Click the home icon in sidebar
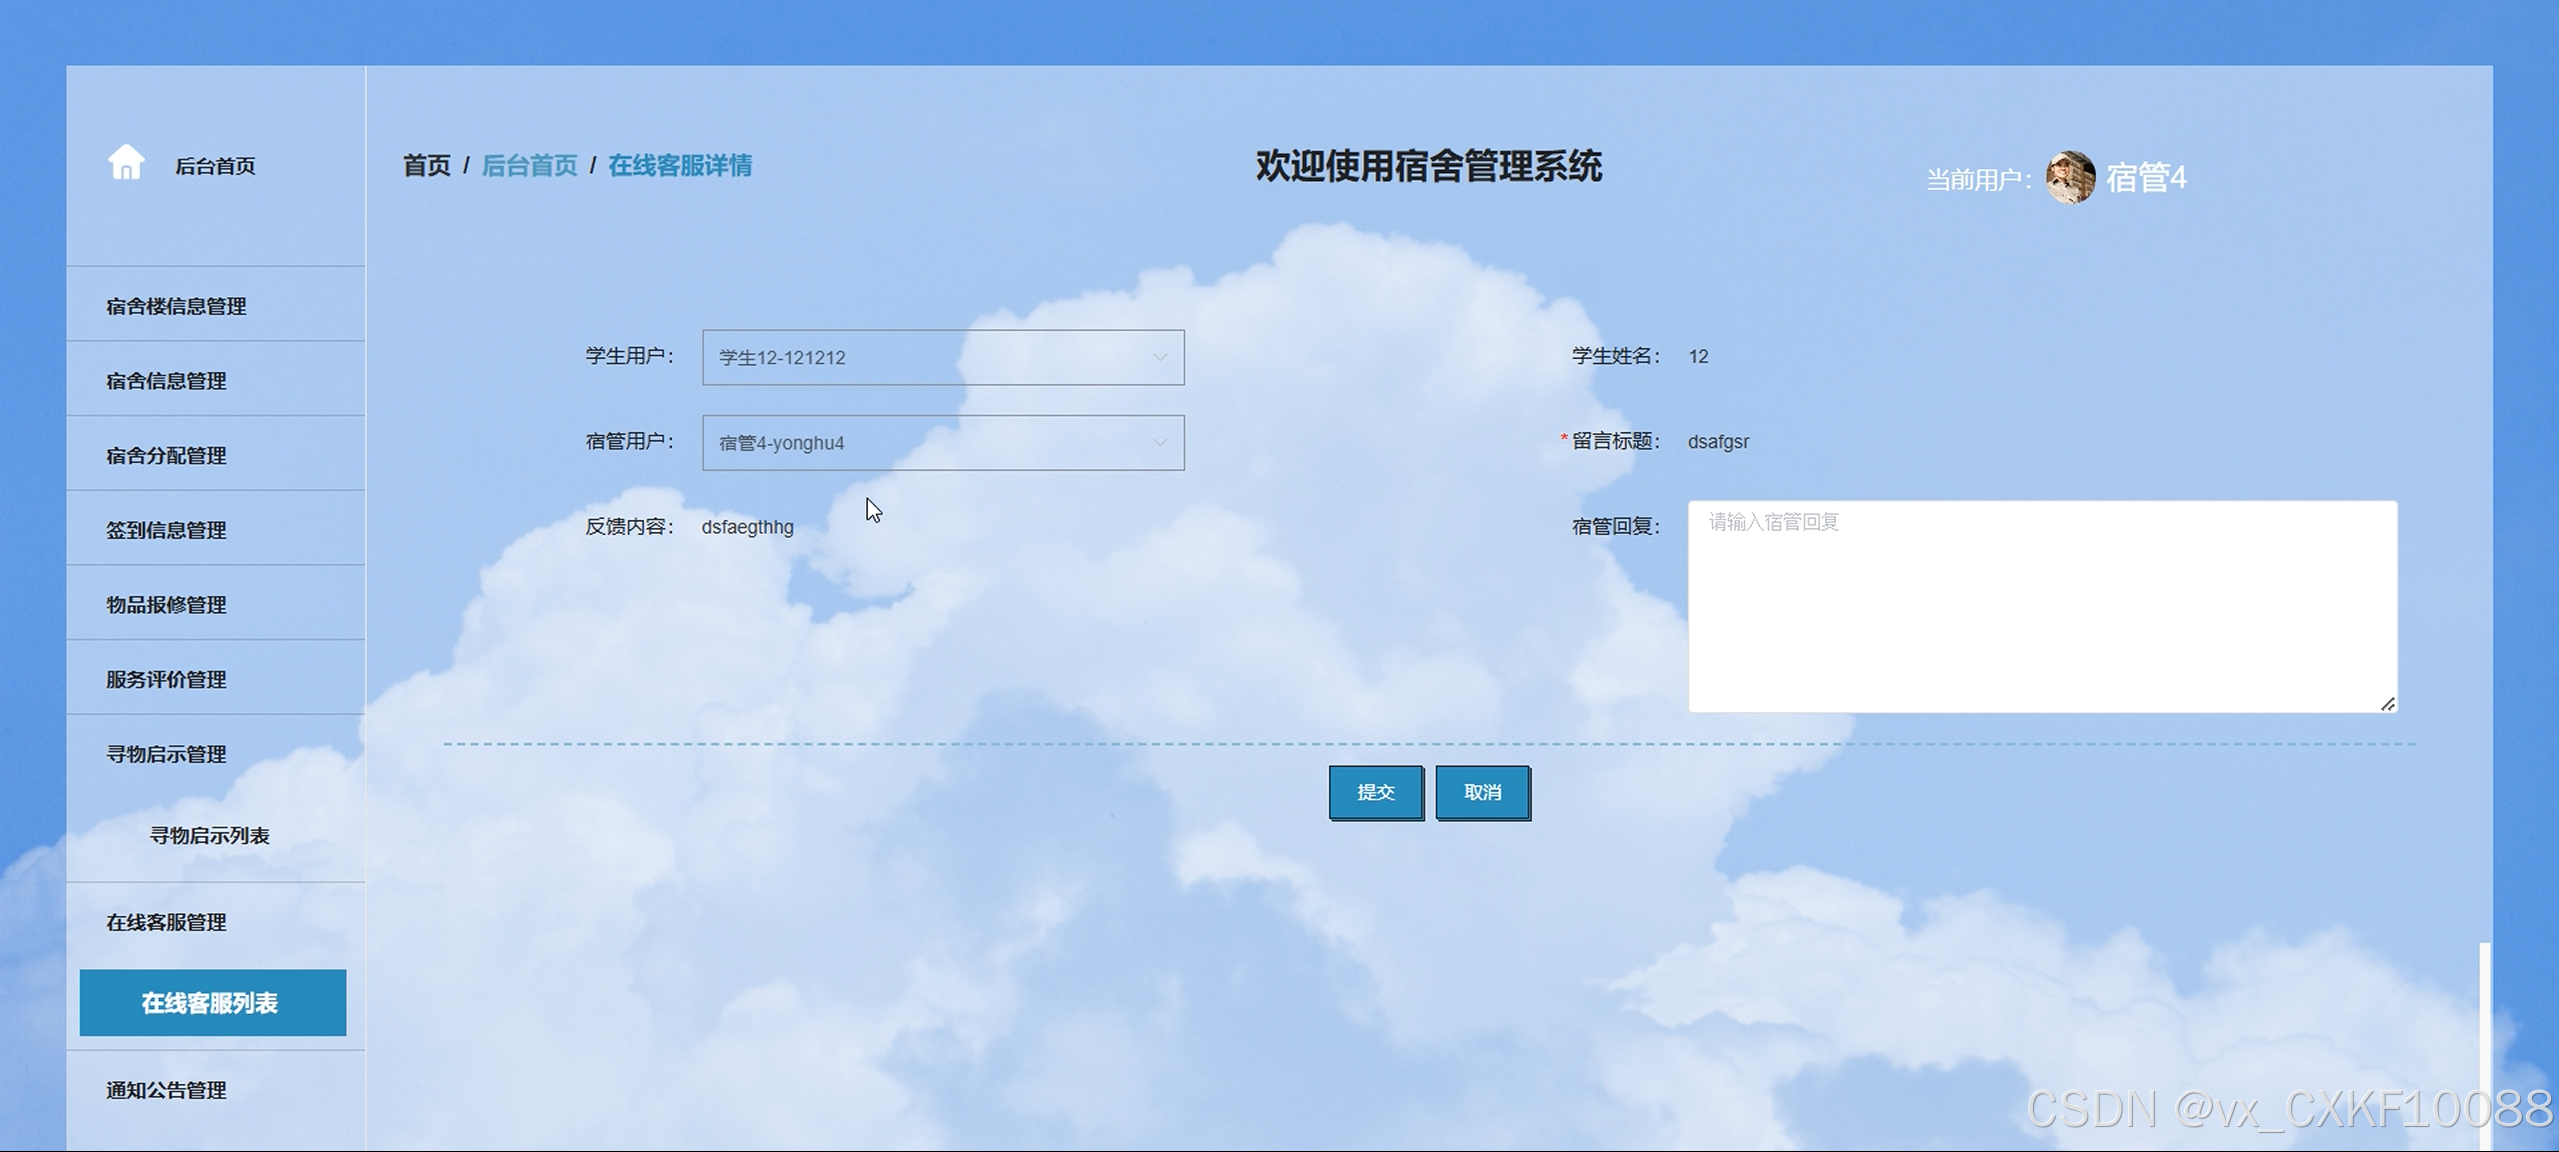Image resolution: width=2559 pixels, height=1152 pixels. point(126,162)
